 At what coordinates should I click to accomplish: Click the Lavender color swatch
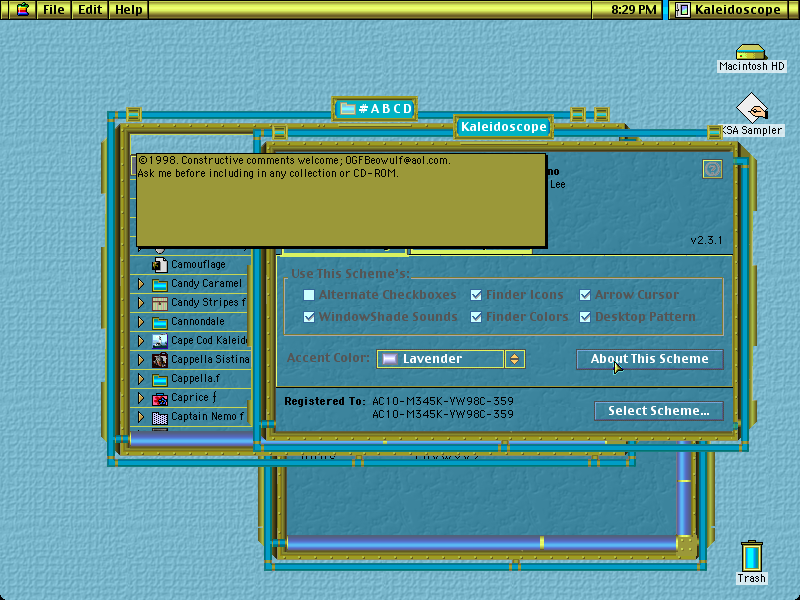390,359
